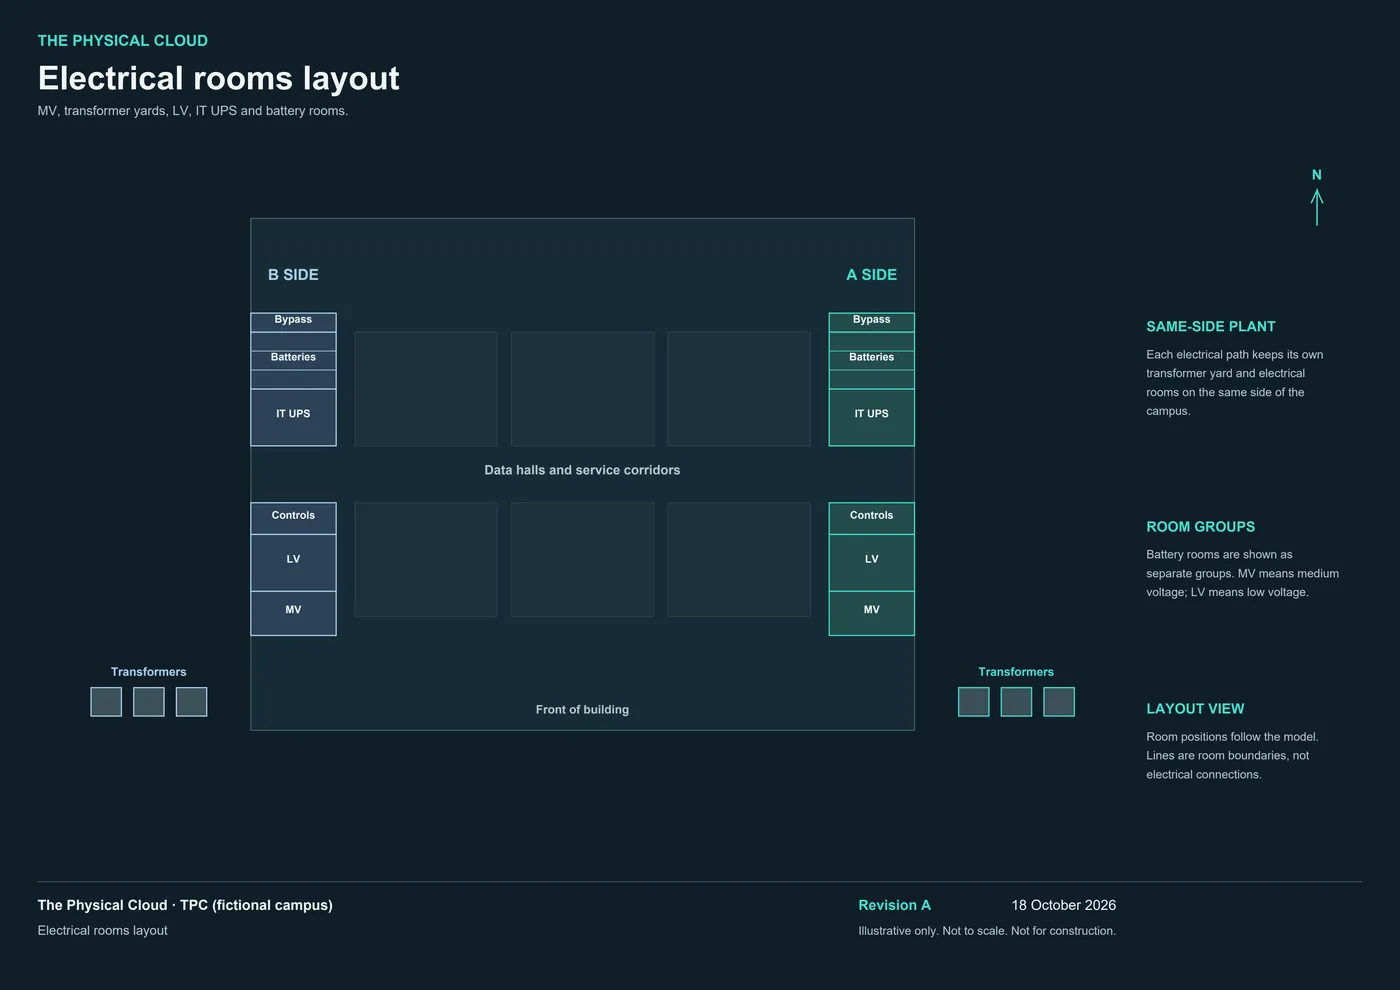Image resolution: width=1400 pixels, height=990 pixels.
Task: Select the B side Batteries room
Action: [x=293, y=360]
